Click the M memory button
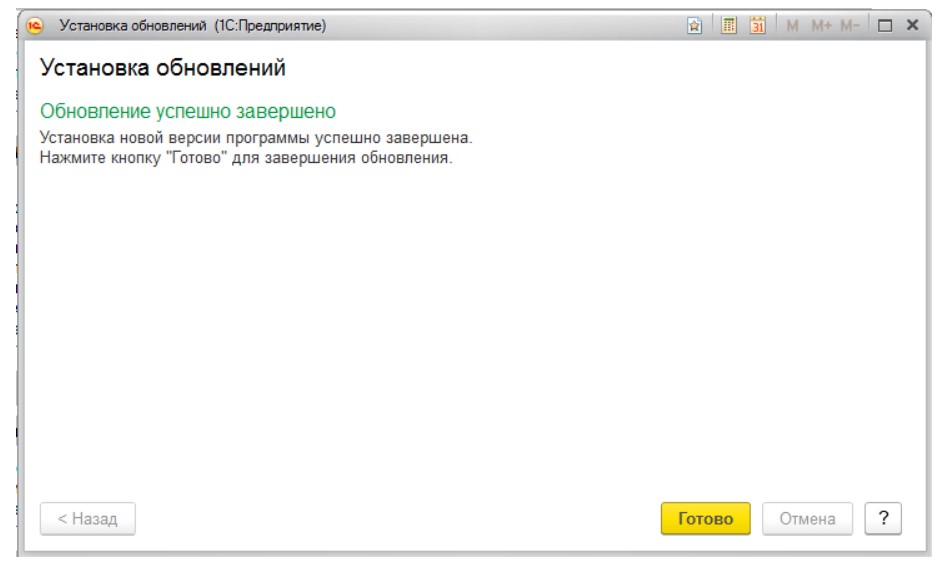 pyautogui.click(x=792, y=25)
